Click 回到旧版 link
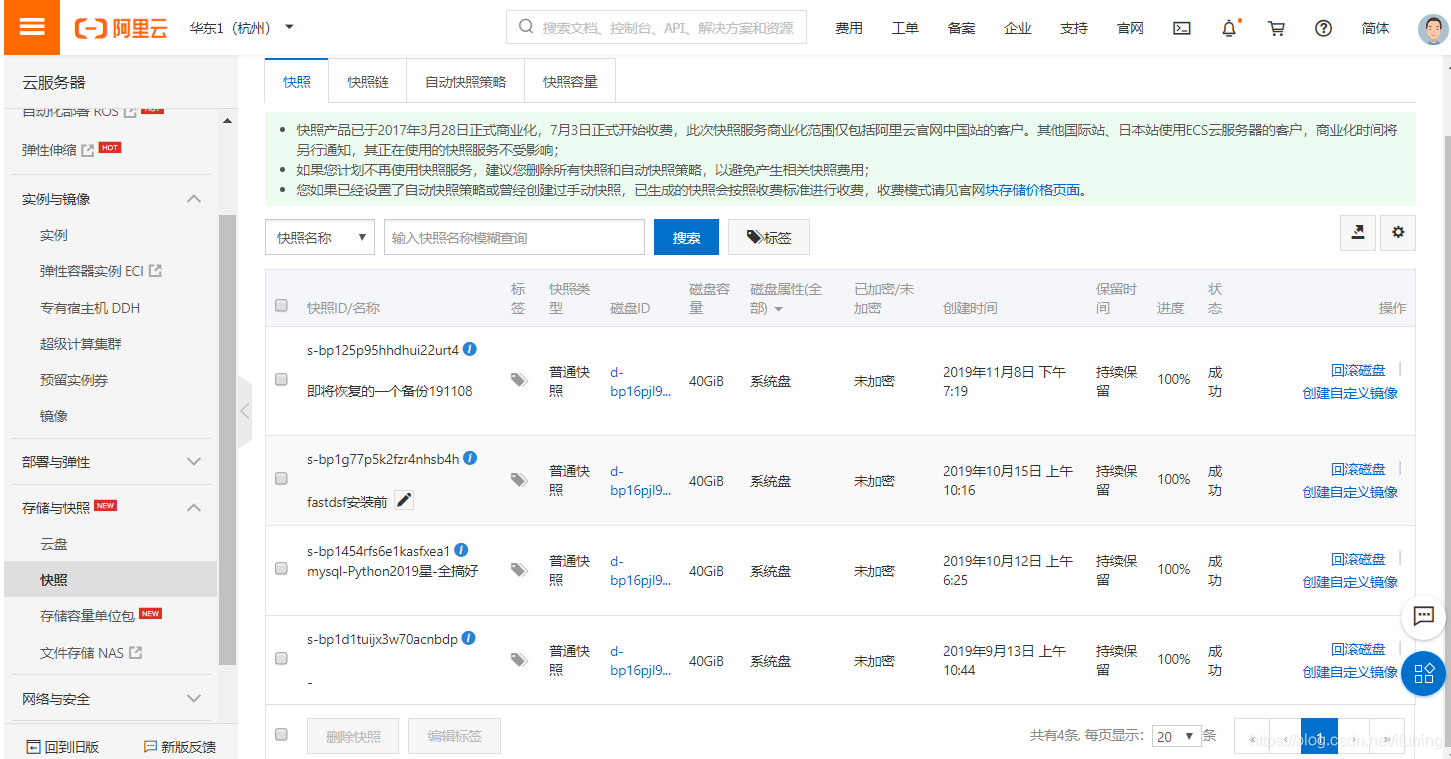This screenshot has height=759, width=1451. tap(63, 747)
